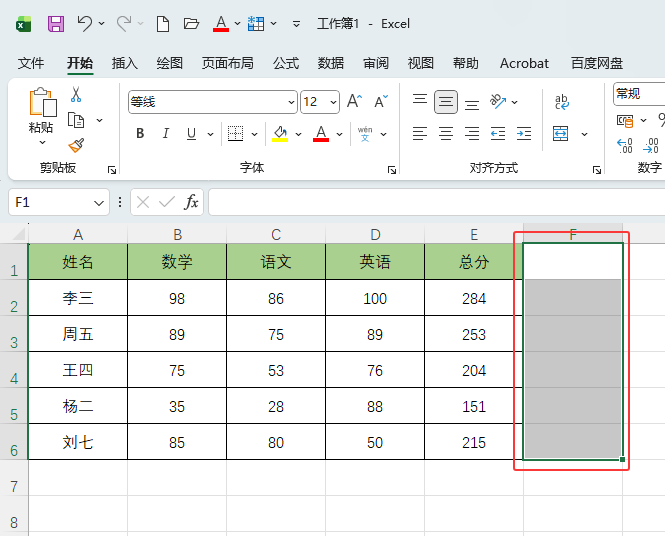Open the Acrobat tab
Image resolution: width=665 pixels, height=536 pixels.
(x=524, y=63)
